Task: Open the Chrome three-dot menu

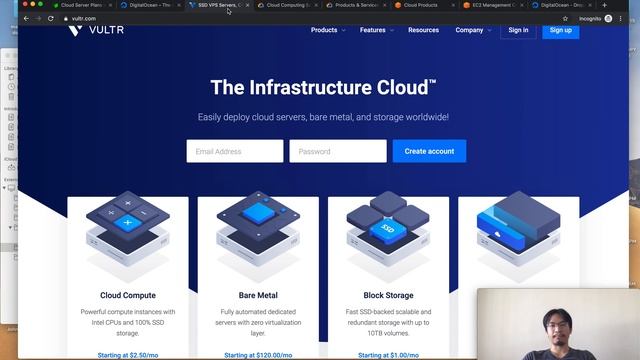Action: [621, 18]
